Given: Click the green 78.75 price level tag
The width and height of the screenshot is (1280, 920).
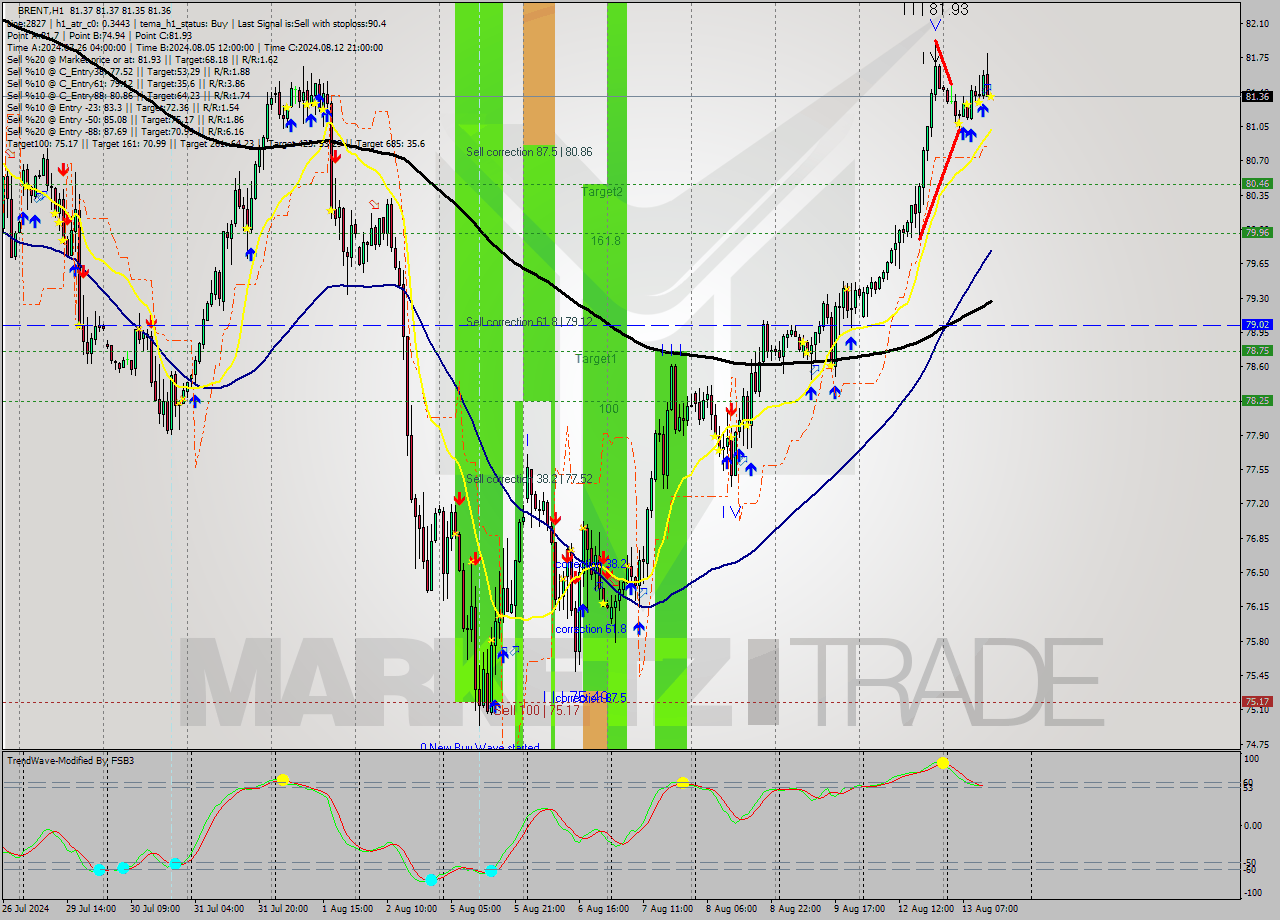Looking at the screenshot, I should click(1257, 350).
